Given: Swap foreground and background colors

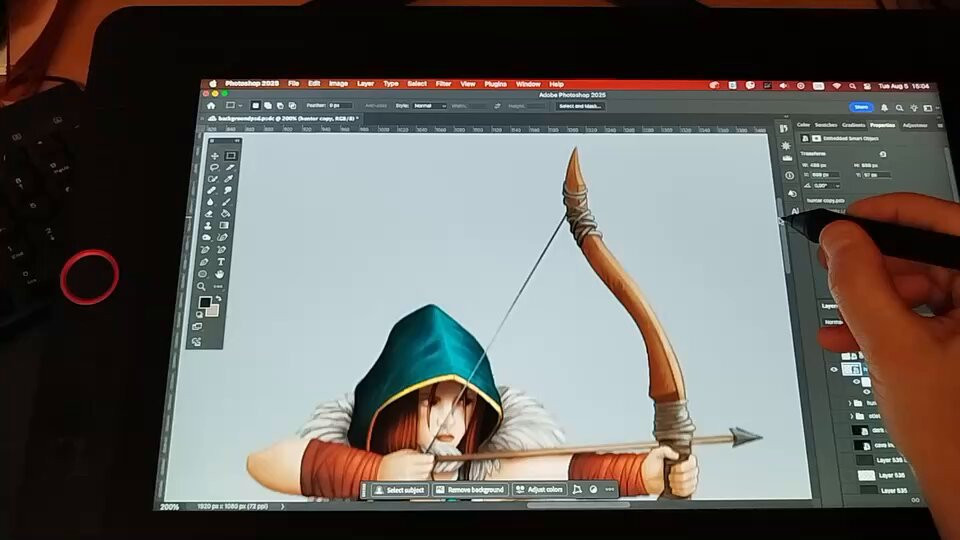Looking at the screenshot, I should click(x=218, y=299).
